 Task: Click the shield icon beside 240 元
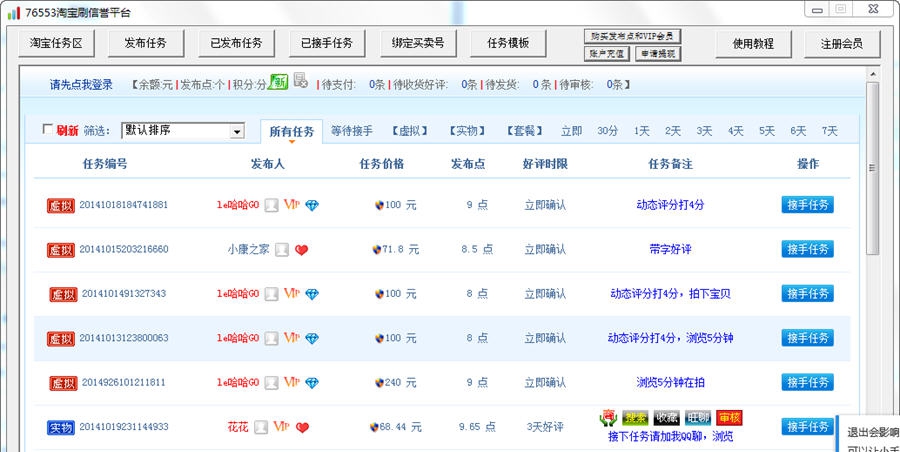point(379,383)
